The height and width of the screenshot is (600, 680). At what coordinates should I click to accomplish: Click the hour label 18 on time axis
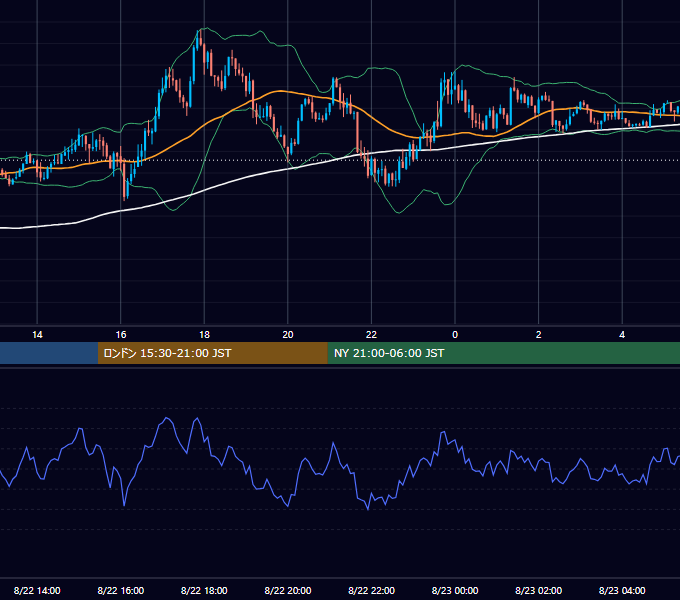pos(204,335)
